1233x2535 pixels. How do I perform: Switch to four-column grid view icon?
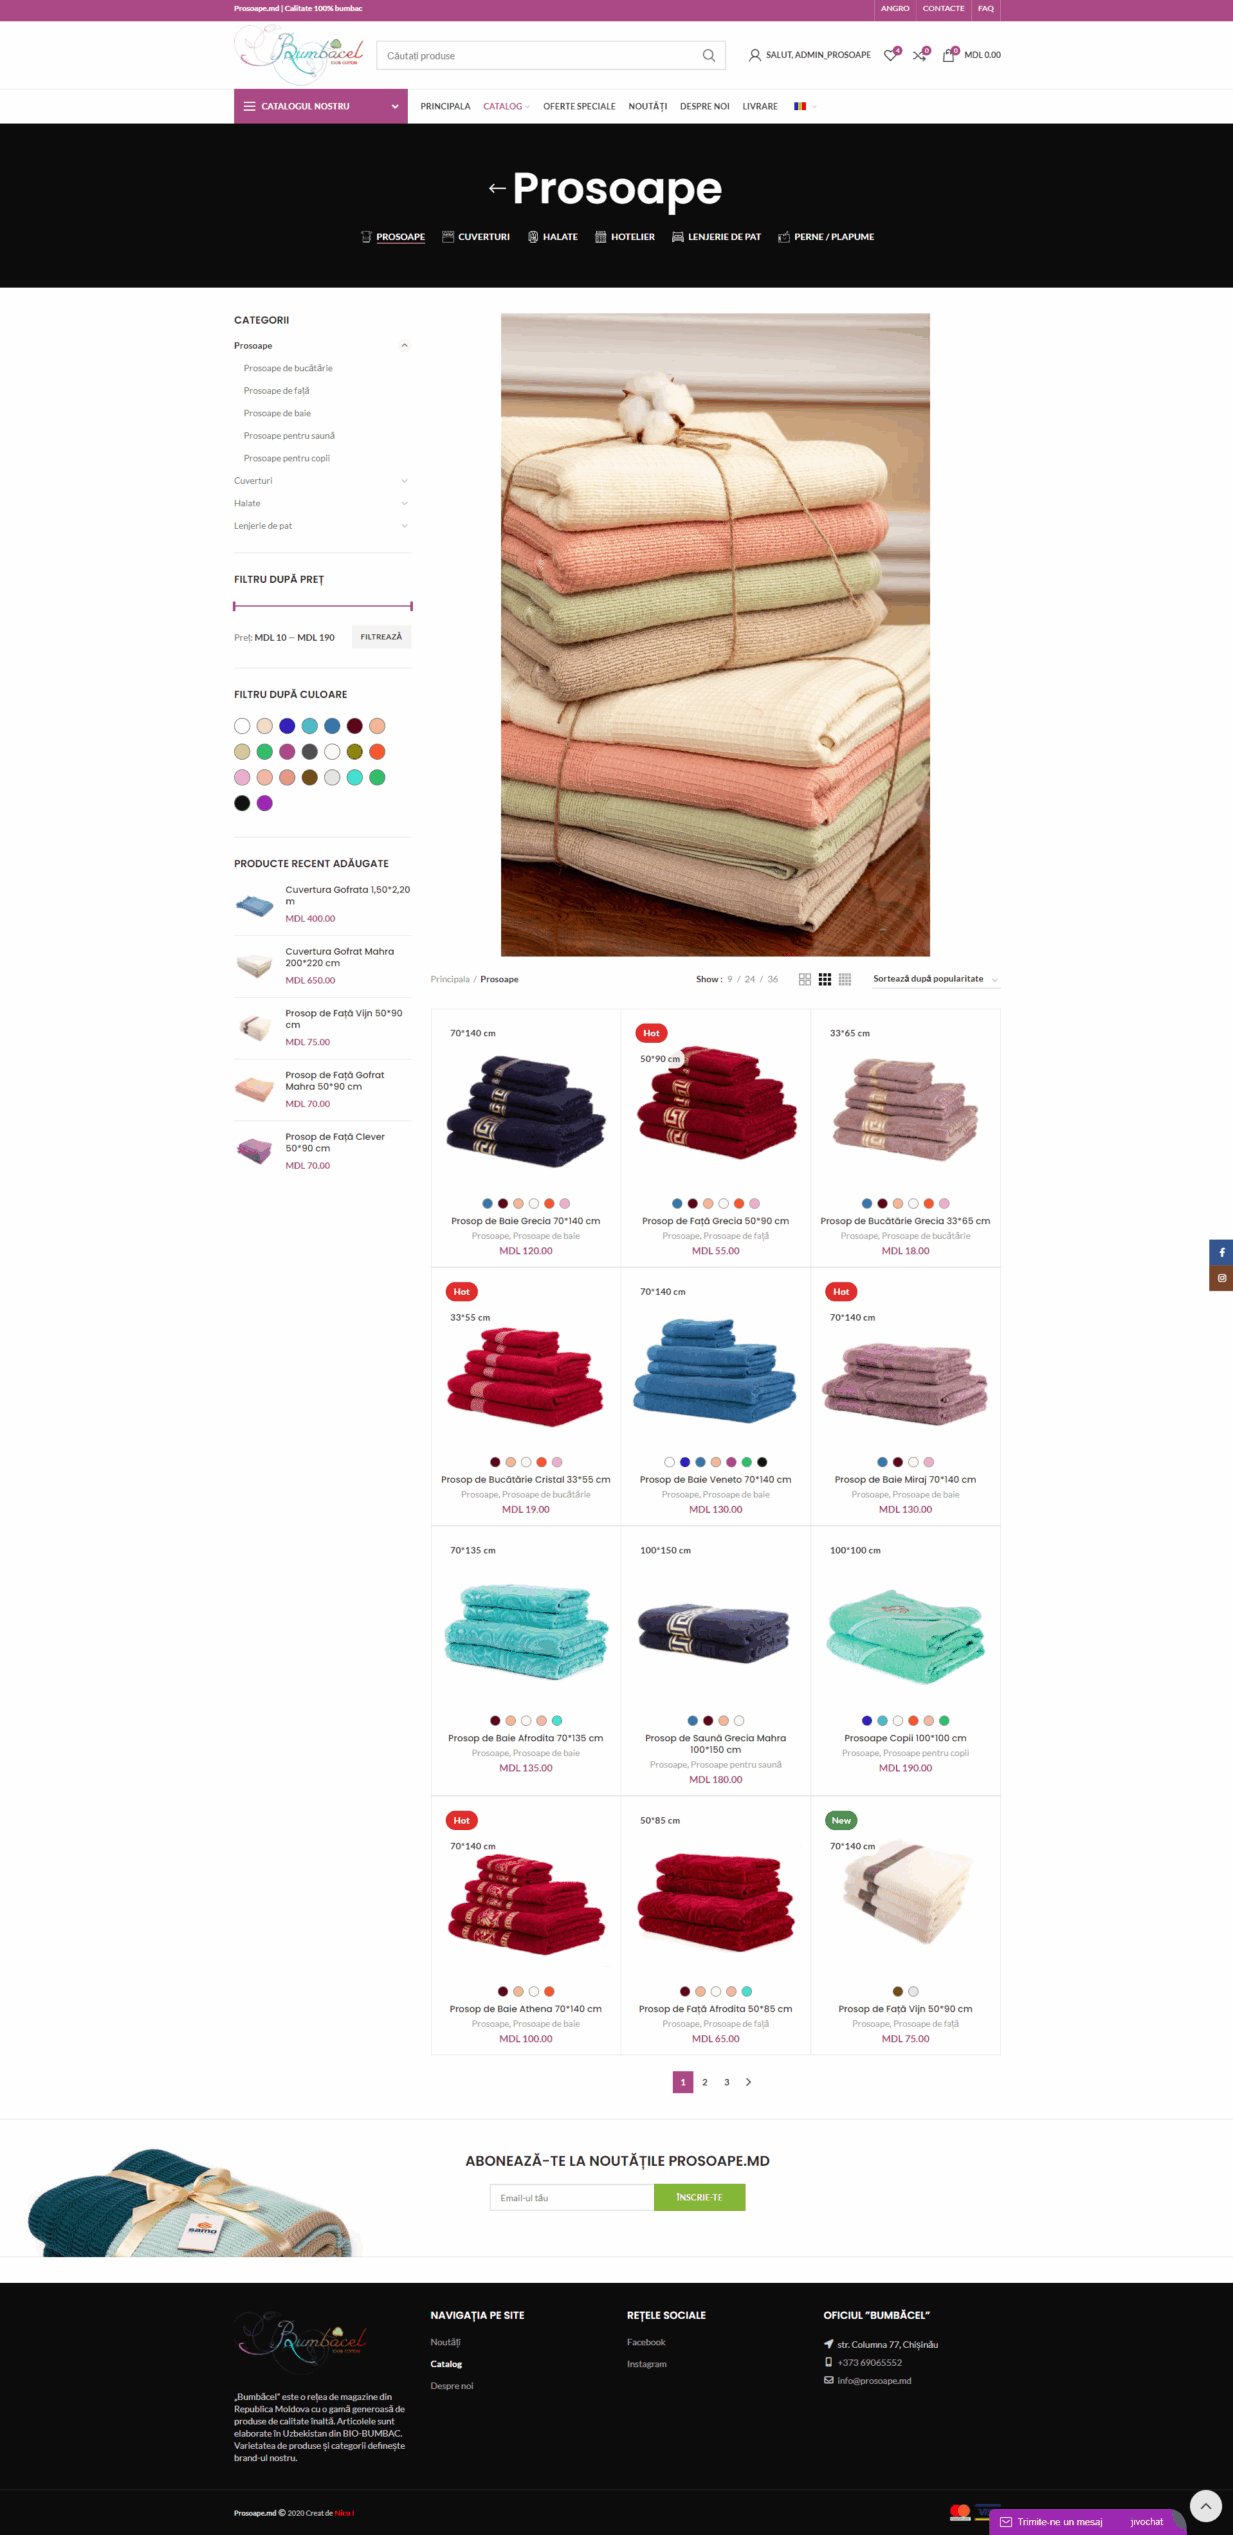click(x=845, y=980)
